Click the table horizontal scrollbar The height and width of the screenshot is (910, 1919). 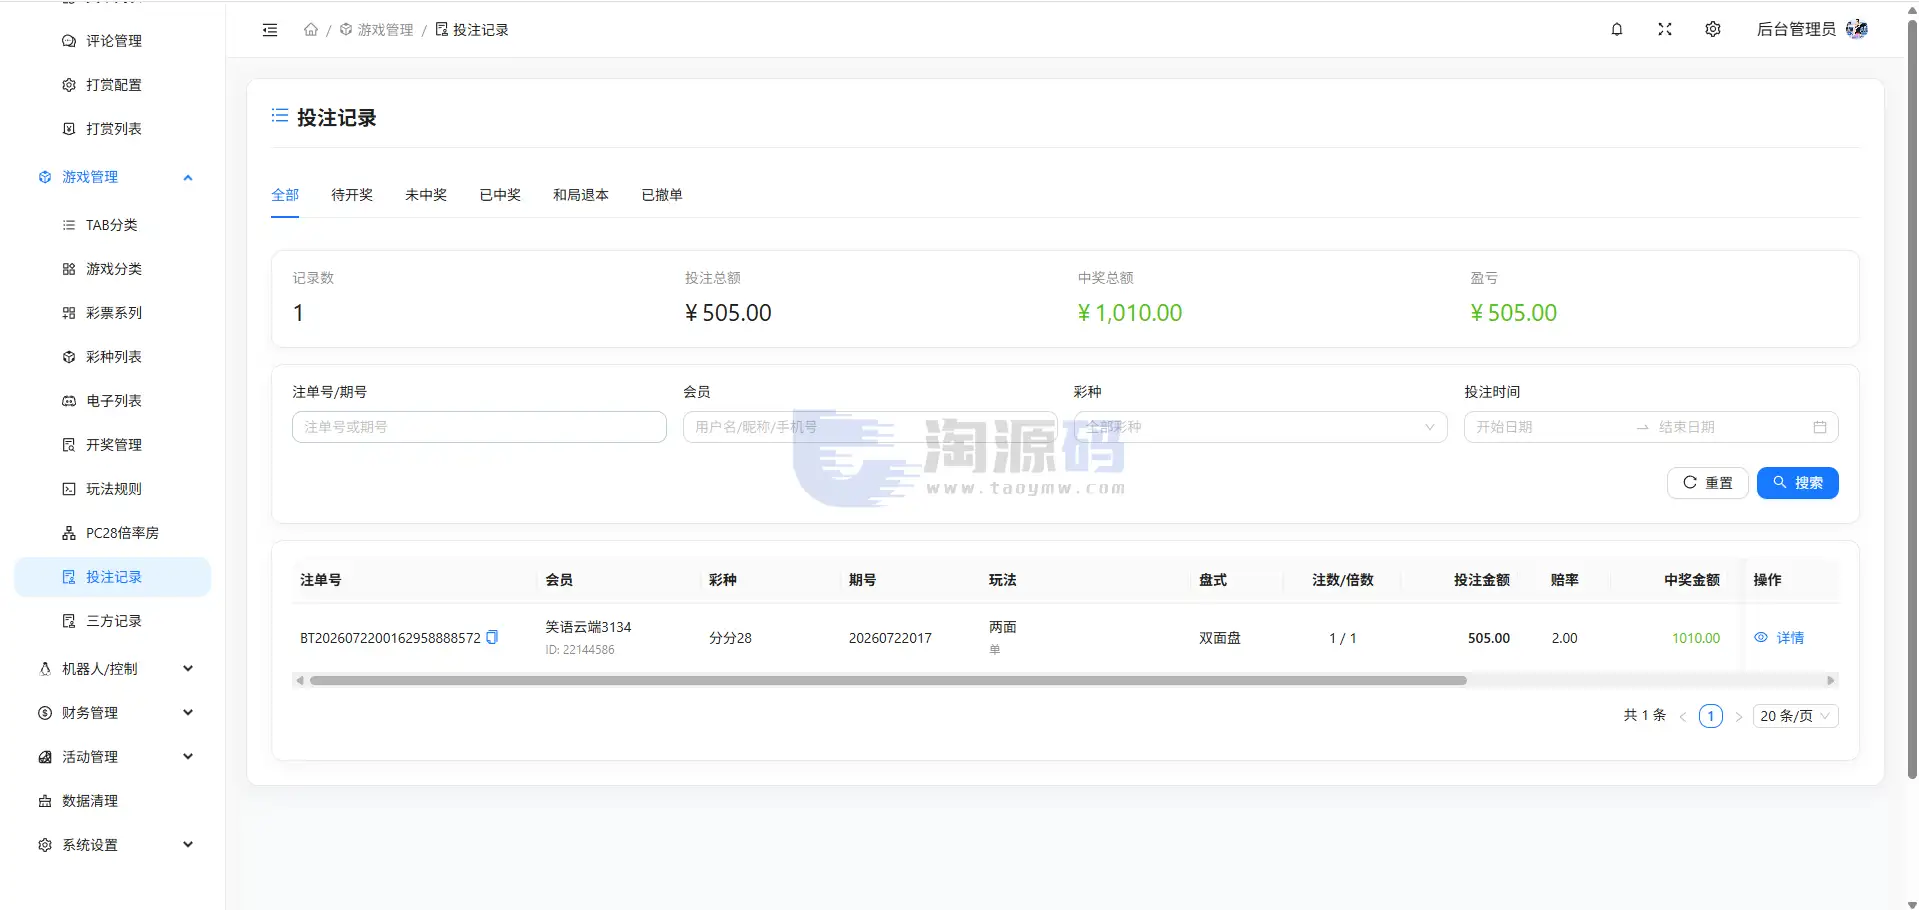pos(888,681)
